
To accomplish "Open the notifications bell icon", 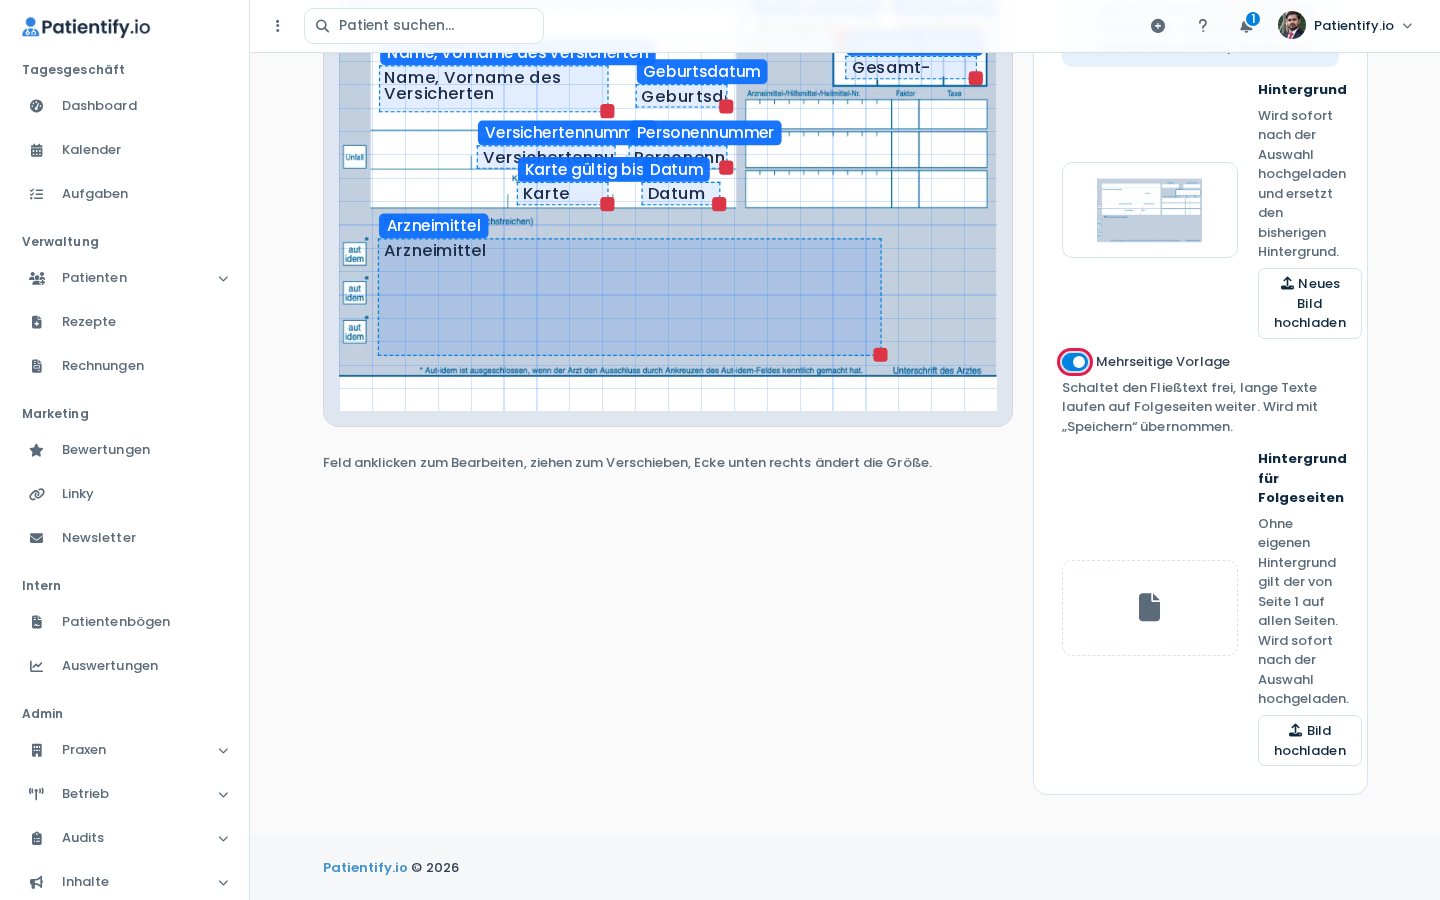I will [x=1247, y=26].
